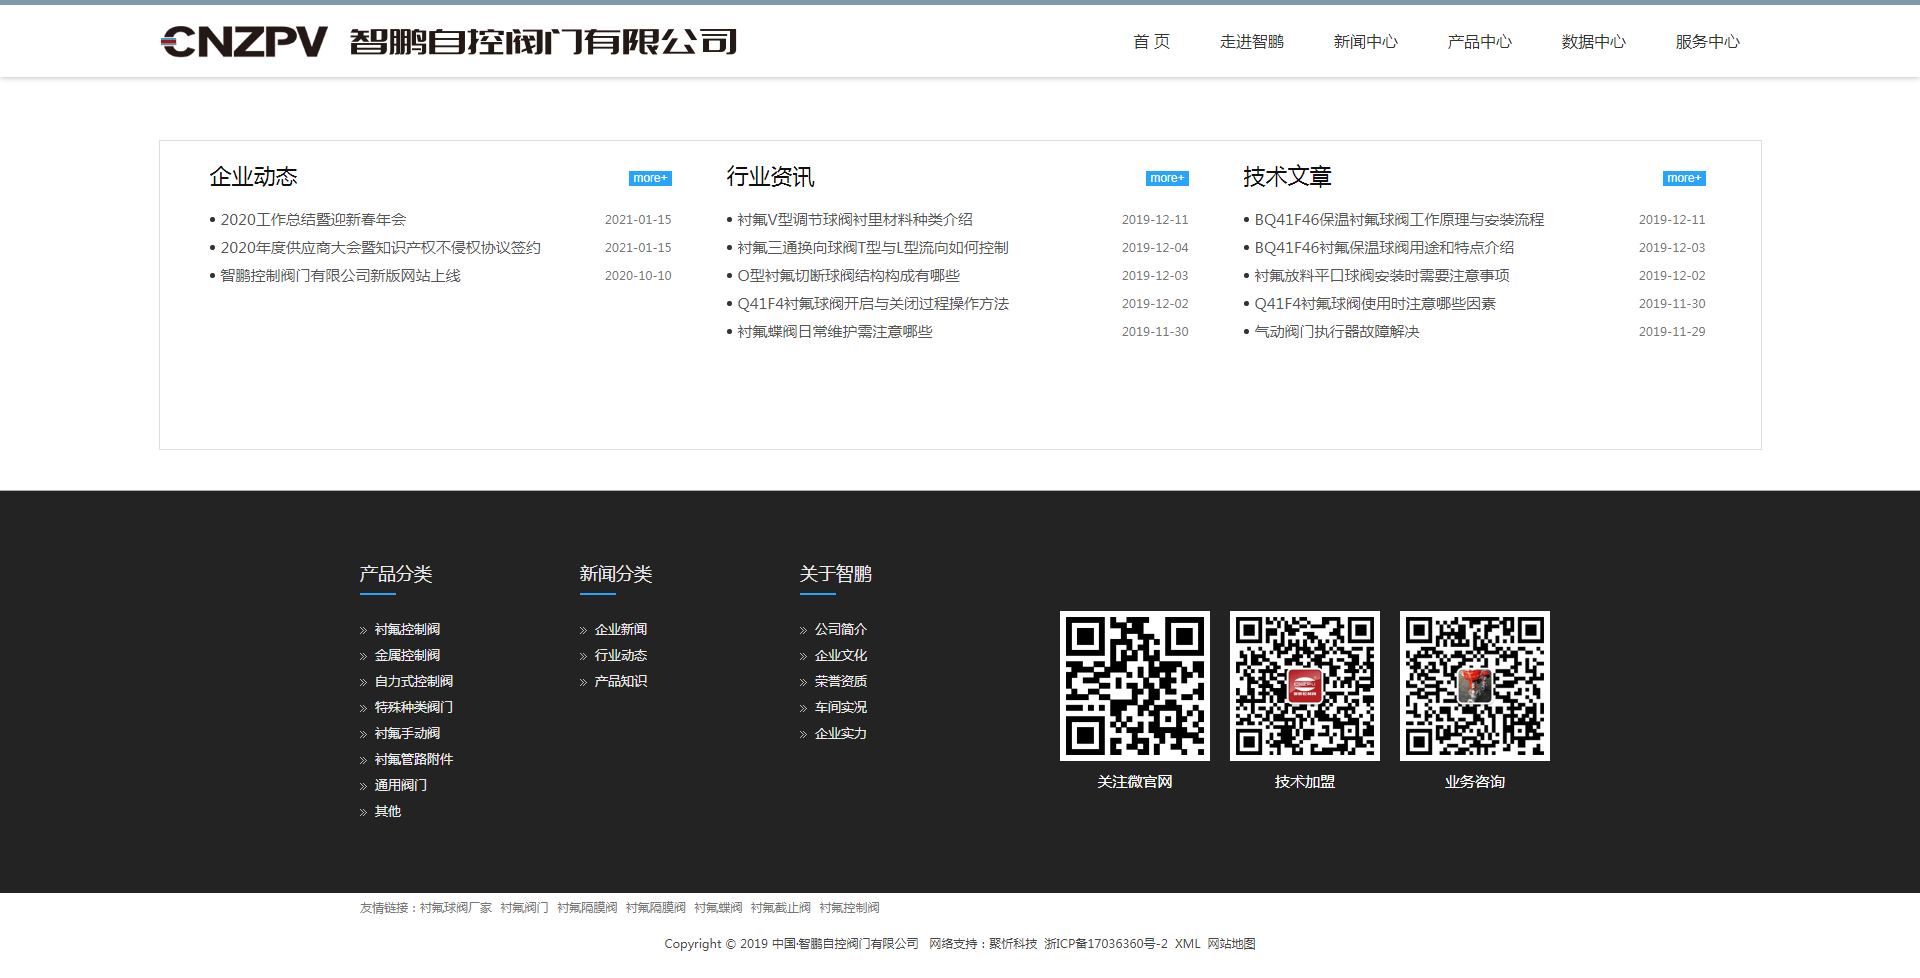Screen dimensions: 1920x978
Task: Open 网站地图 link in the footer
Action: (x=1231, y=944)
